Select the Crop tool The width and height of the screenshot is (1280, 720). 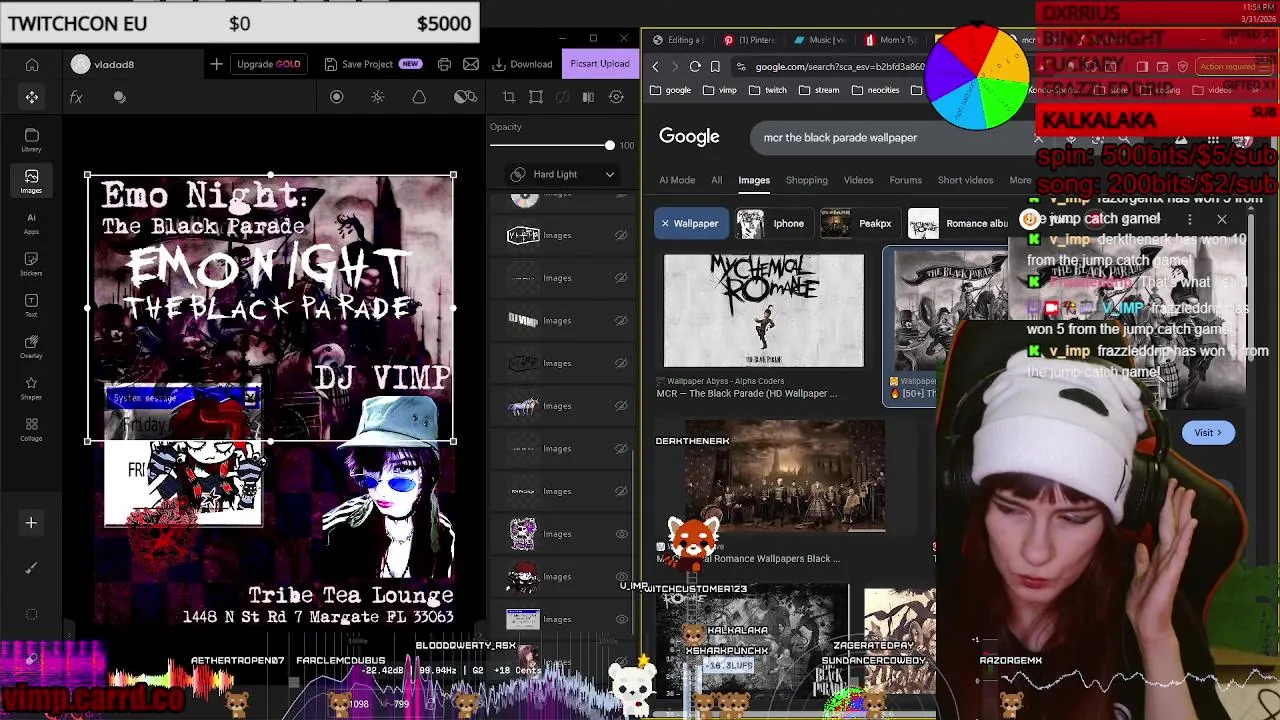[509, 97]
